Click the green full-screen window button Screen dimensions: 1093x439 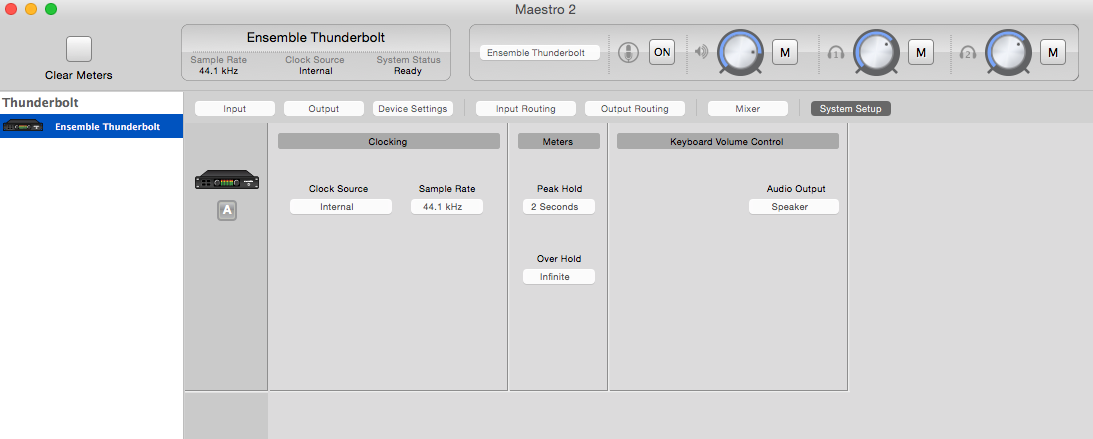pos(51,9)
